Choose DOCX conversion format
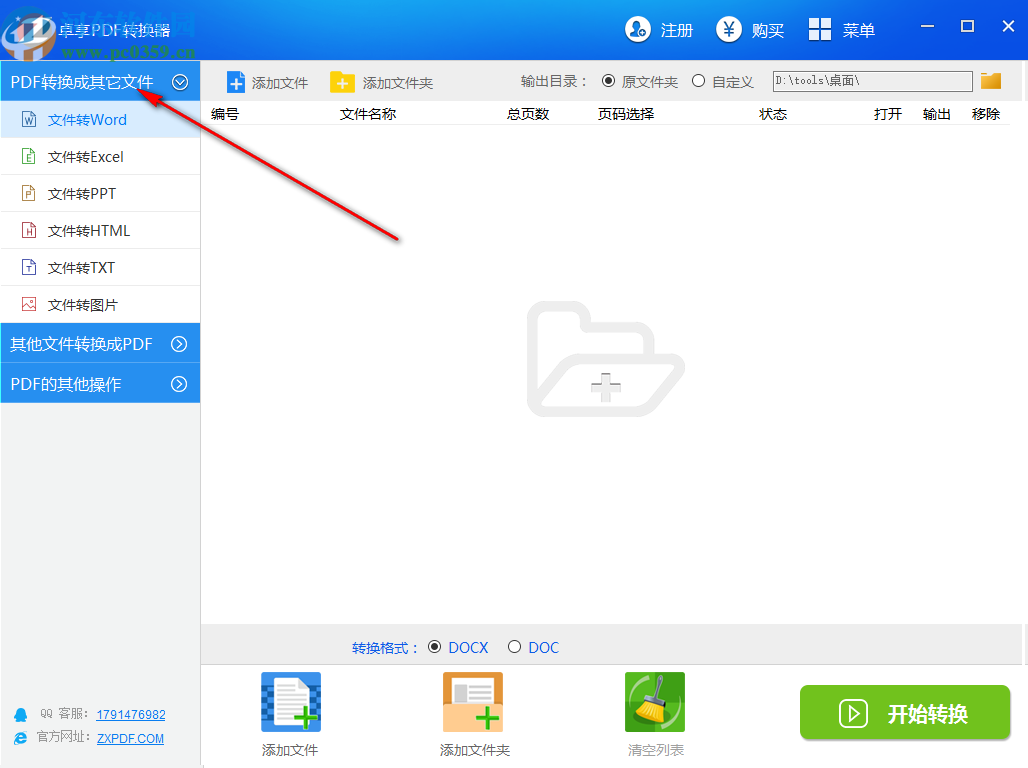Screen dimensions: 1028x768 [434, 647]
